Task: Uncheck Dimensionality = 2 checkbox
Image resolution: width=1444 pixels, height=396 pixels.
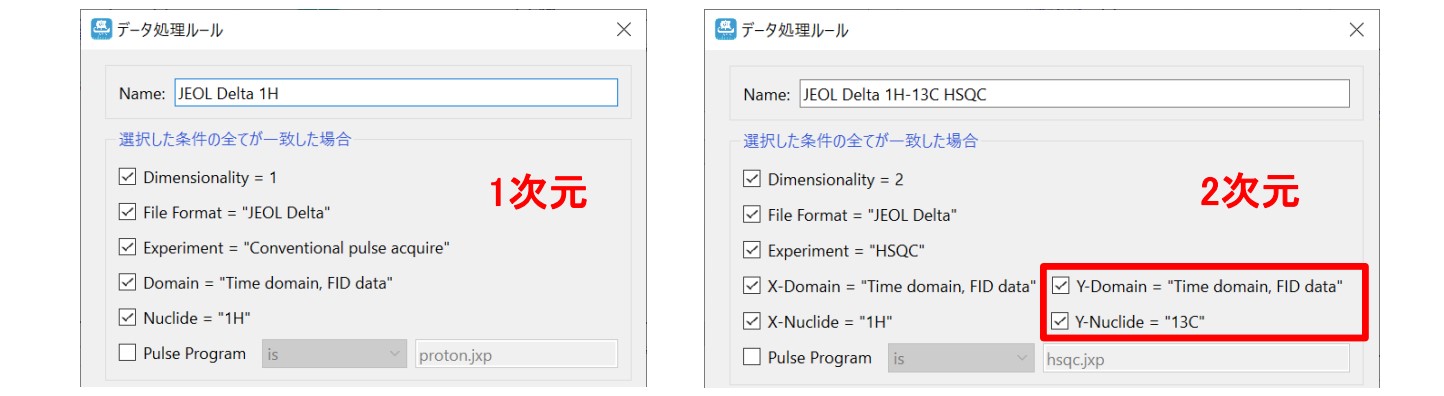Action: (x=752, y=180)
